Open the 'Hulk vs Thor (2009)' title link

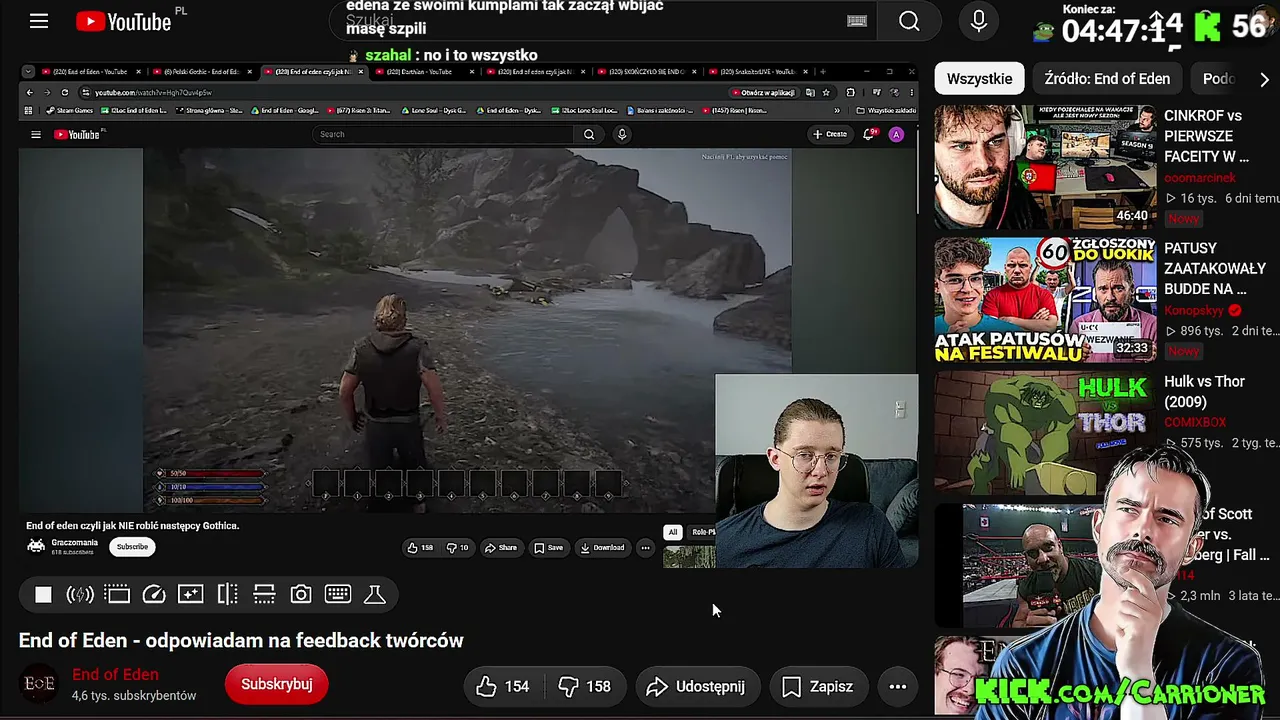(x=1204, y=391)
